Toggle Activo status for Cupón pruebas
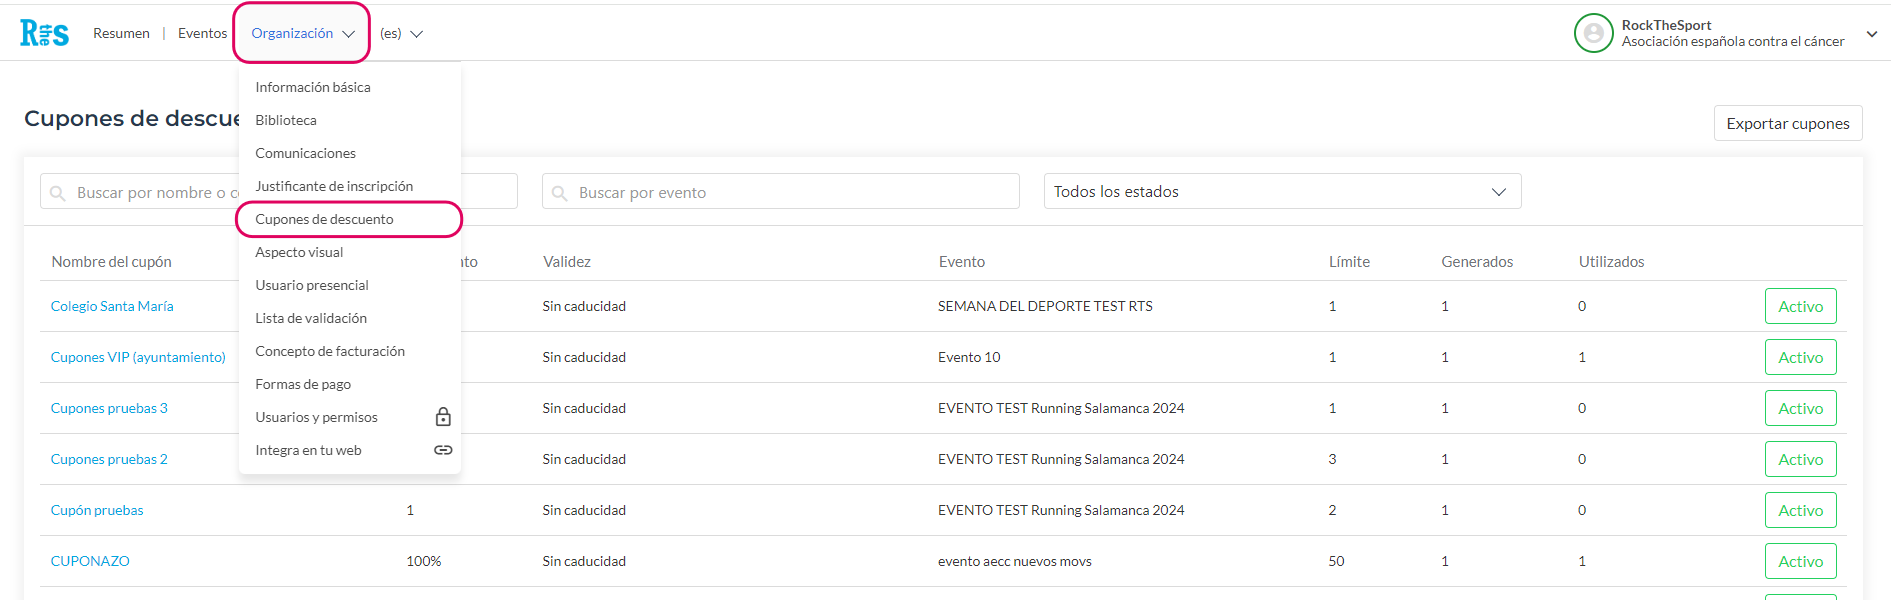 click(x=1800, y=510)
